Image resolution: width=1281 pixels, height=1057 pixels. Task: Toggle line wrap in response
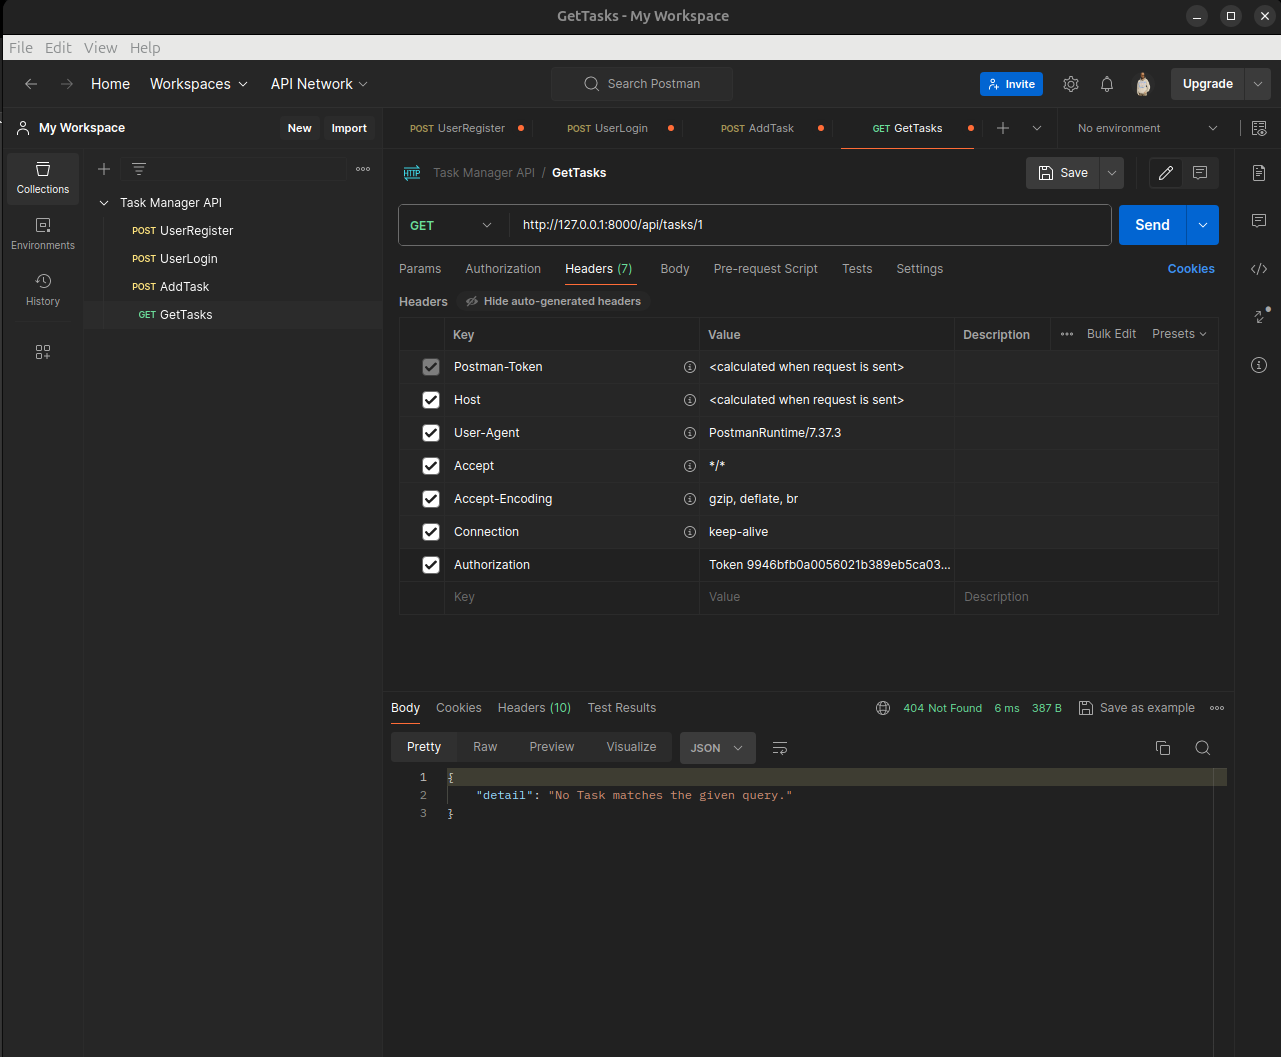click(x=781, y=748)
